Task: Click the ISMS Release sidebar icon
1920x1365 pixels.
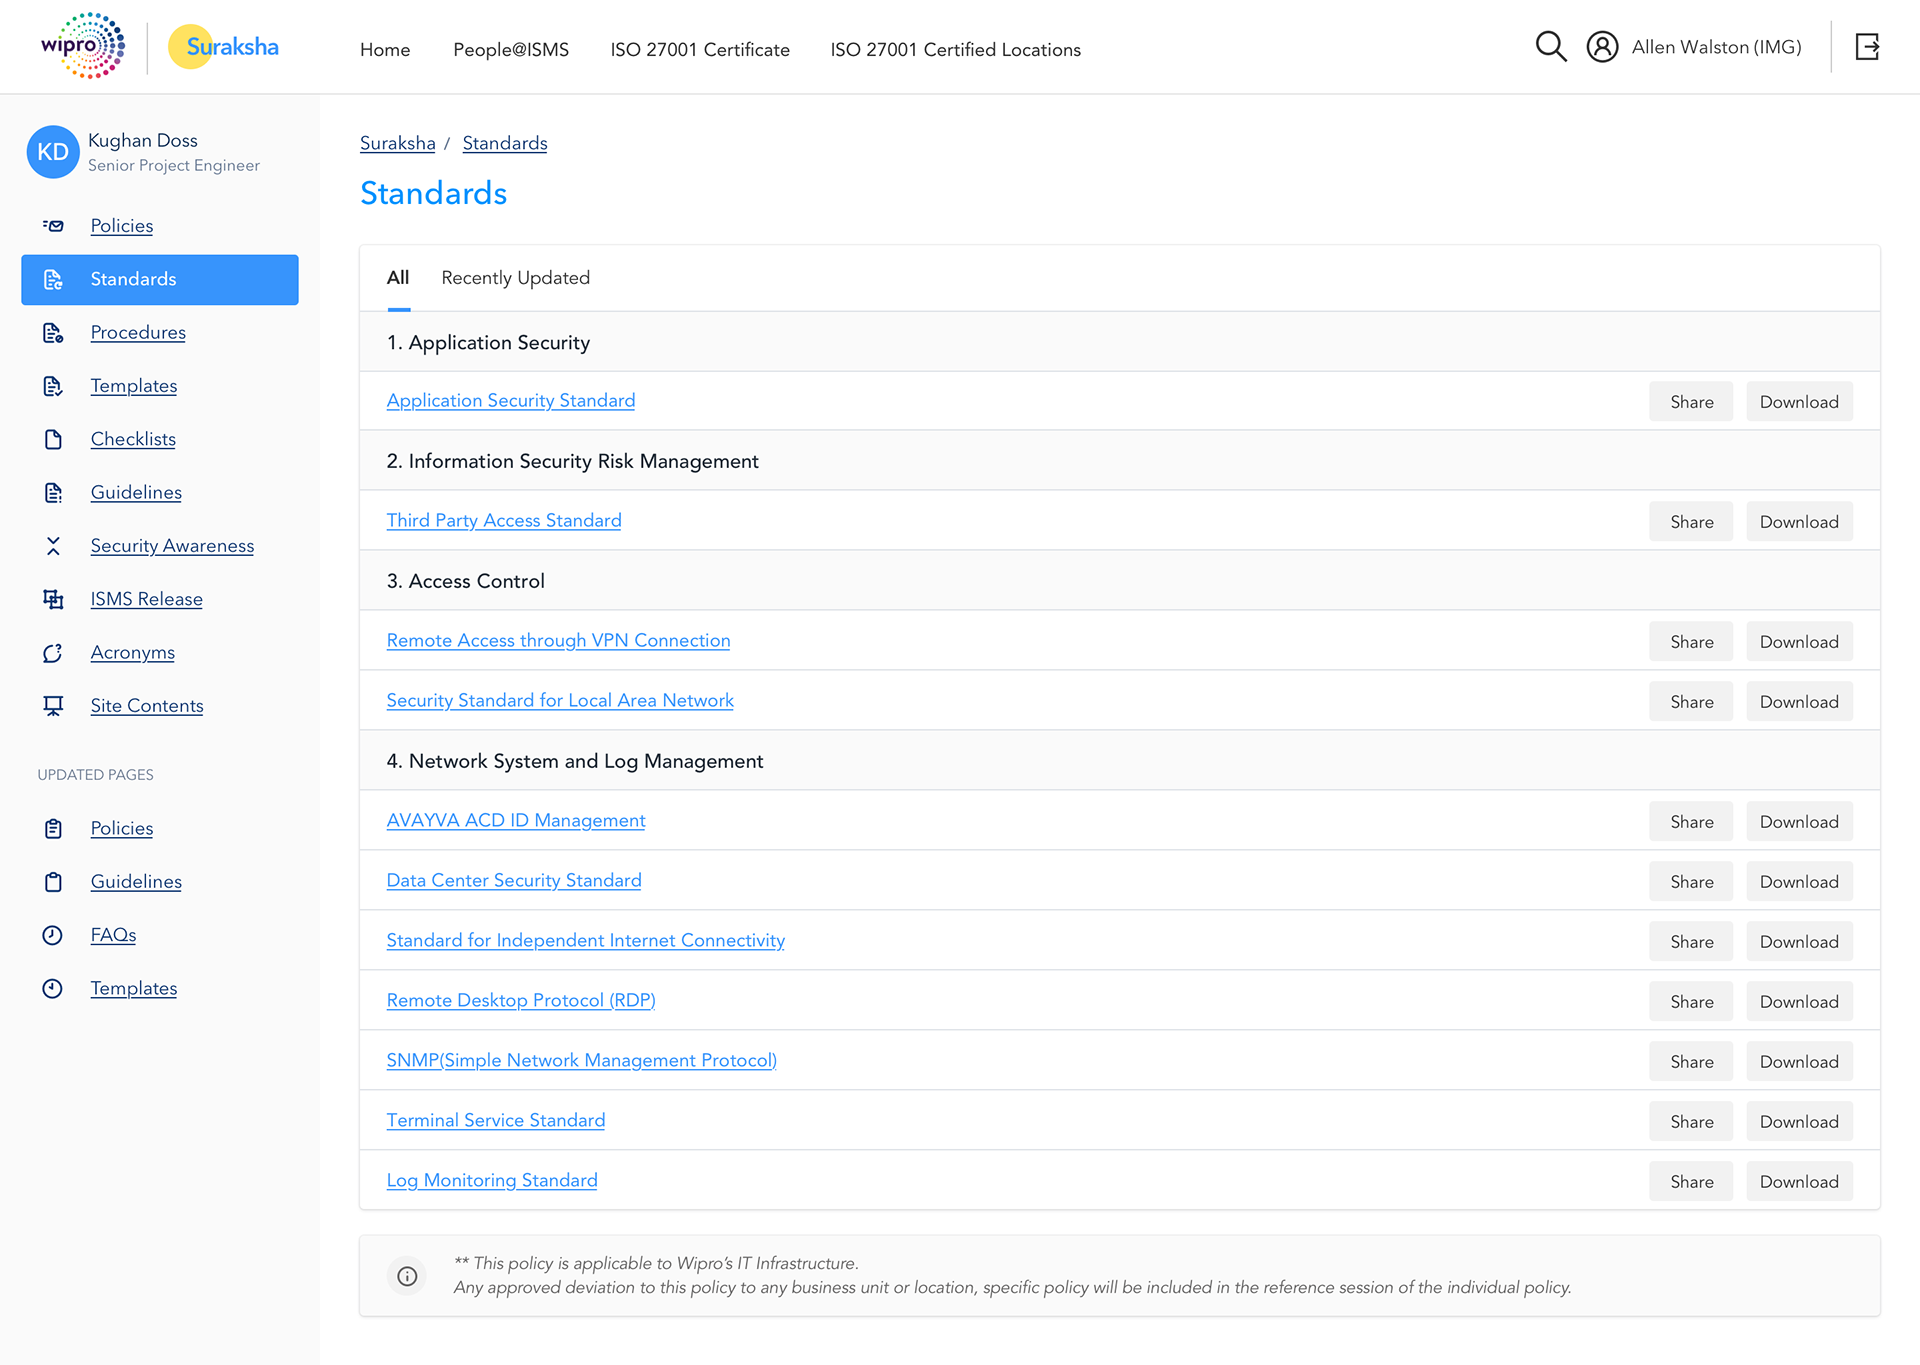Action: 53,599
